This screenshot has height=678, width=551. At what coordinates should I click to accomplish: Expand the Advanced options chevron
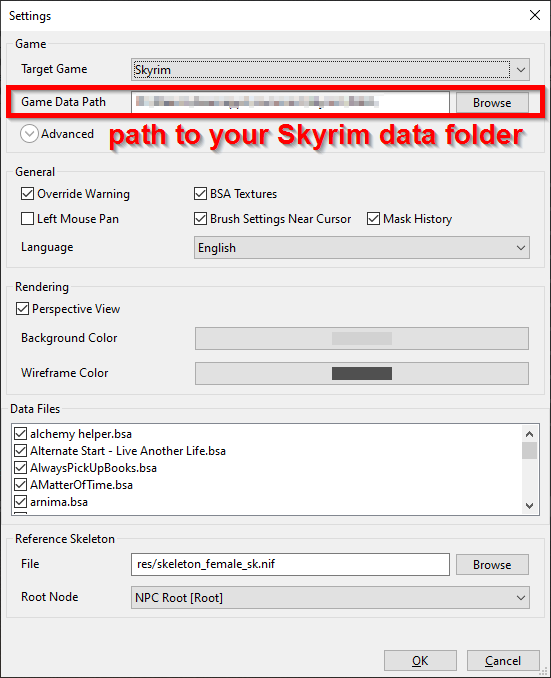click(29, 134)
